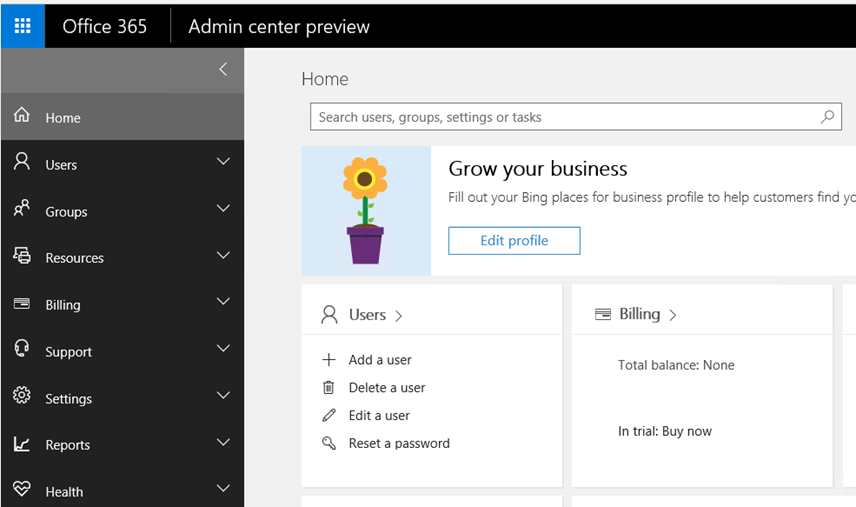Collapse the navigation pane with left chevron
The width and height of the screenshot is (856, 507).
pos(223,69)
